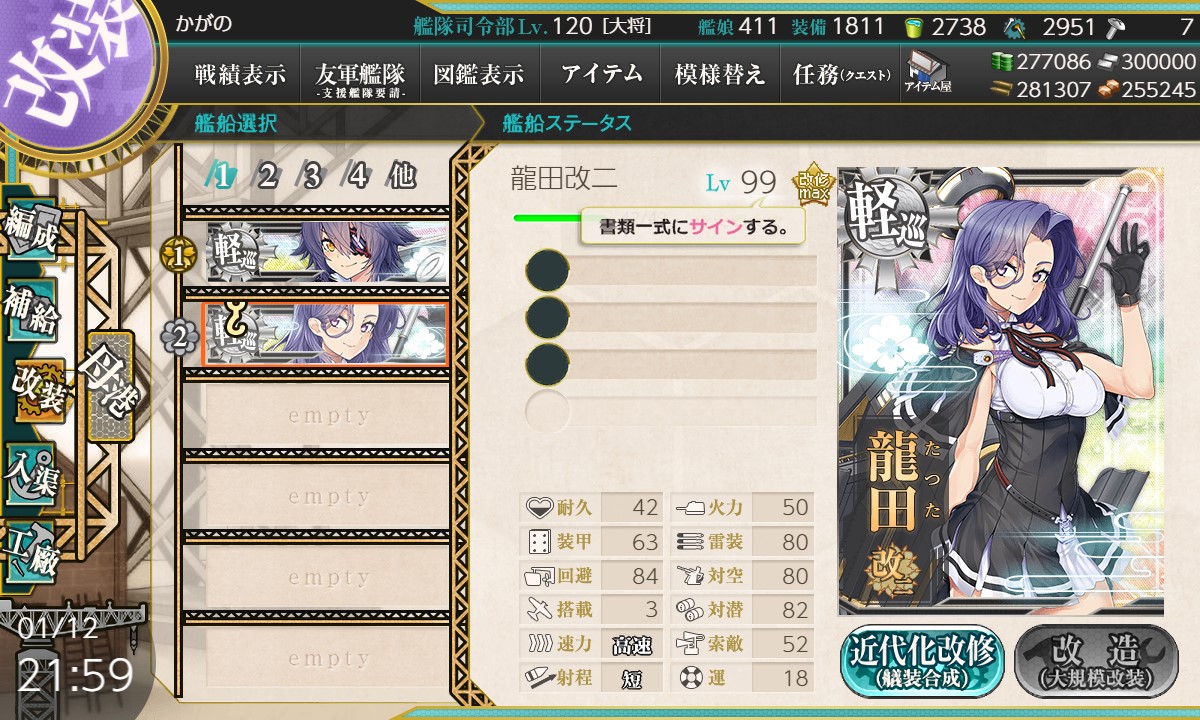Switch to fleet 3 tab
Image resolution: width=1200 pixels, height=720 pixels.
(x=312, y=176)
